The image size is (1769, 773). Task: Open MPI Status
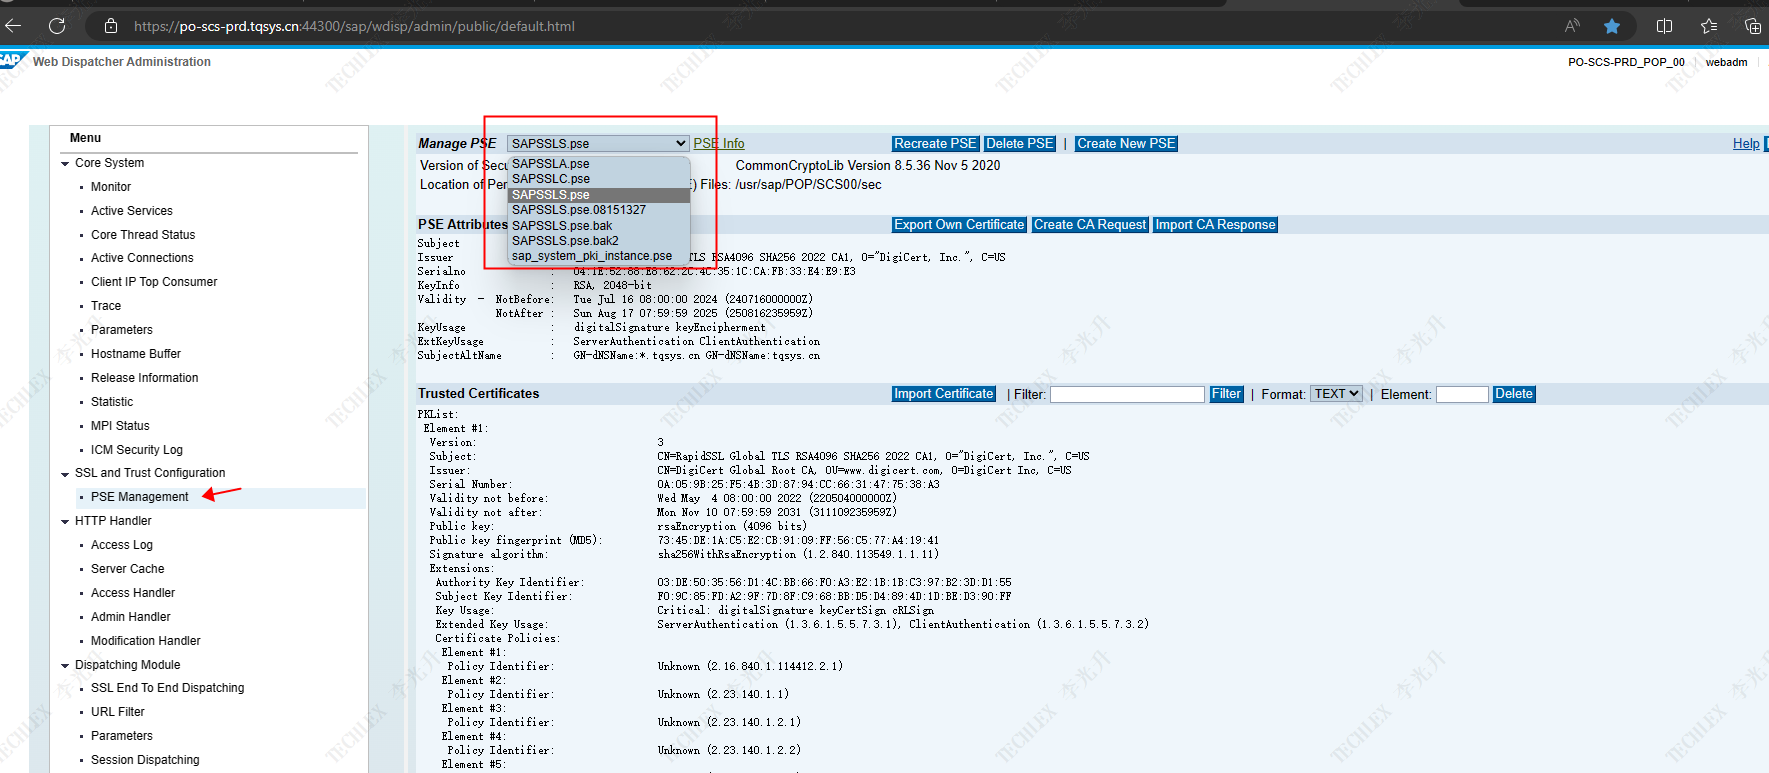(120, 426)
